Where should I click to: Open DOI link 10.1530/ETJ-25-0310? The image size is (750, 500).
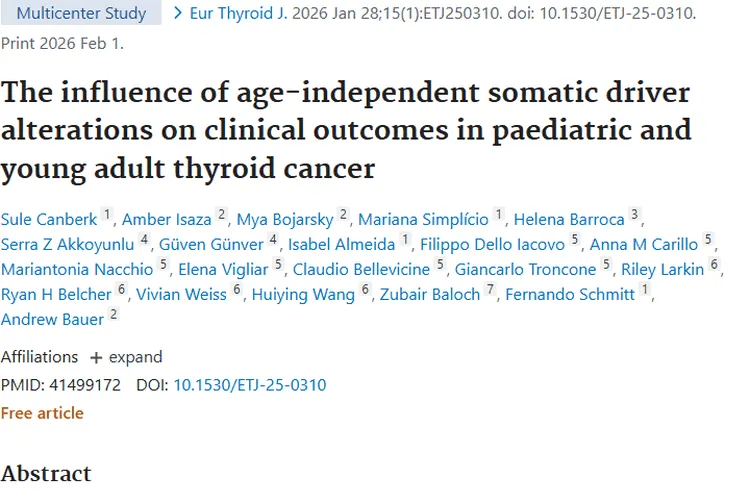(x=249, y=385)
